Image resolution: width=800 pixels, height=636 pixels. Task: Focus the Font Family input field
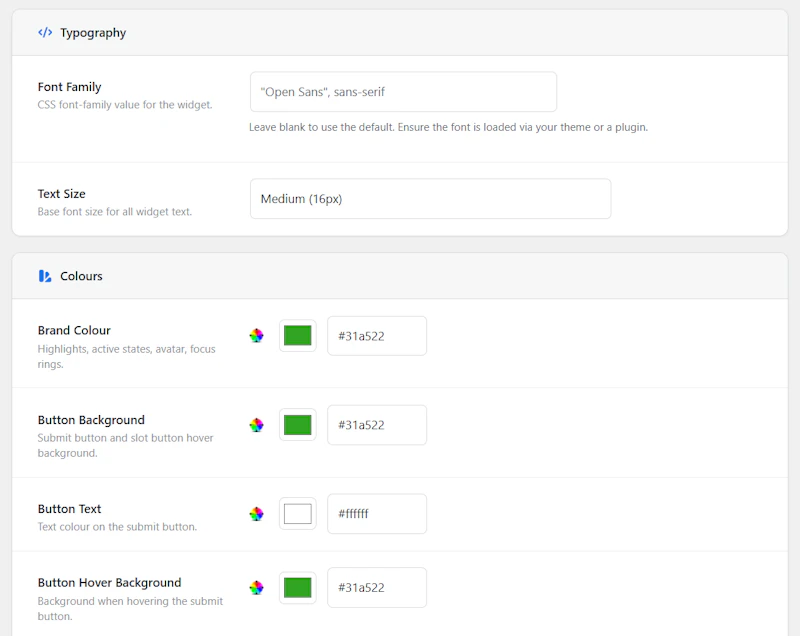(403, 92)
